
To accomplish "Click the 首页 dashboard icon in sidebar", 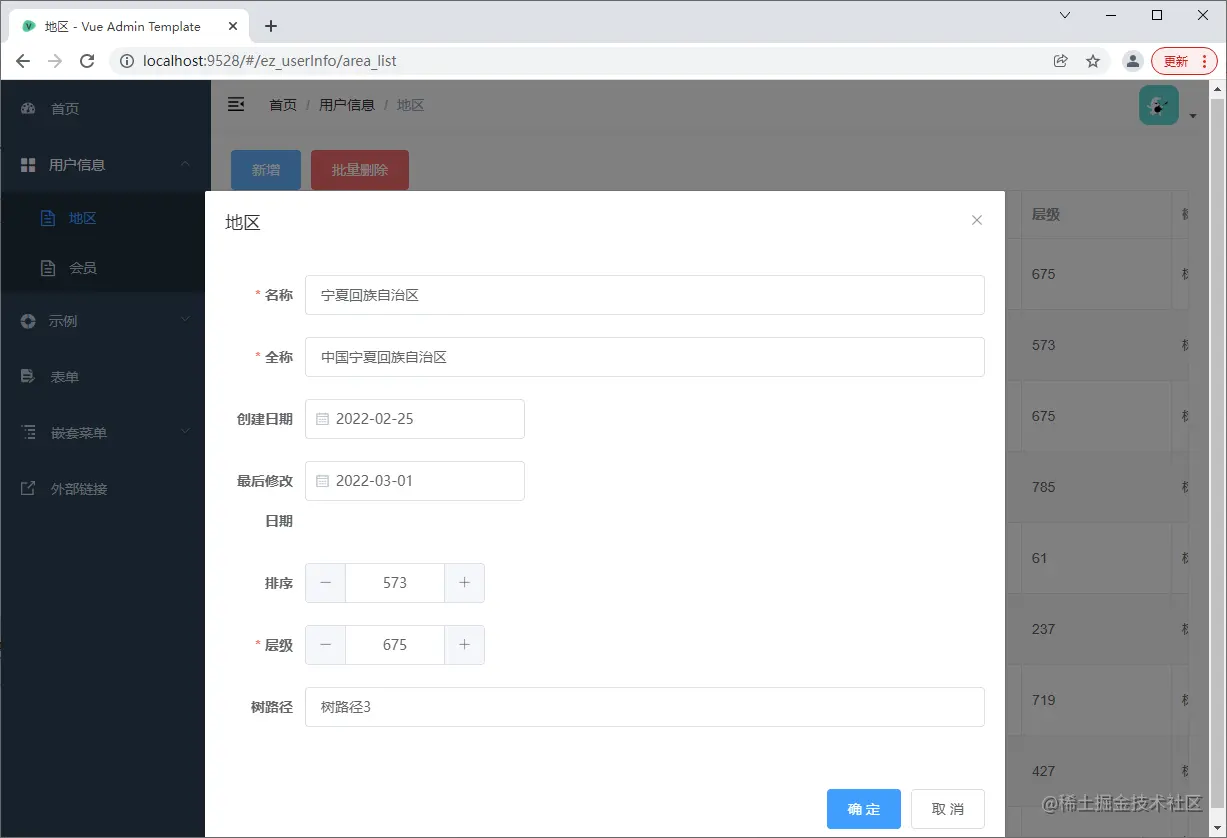I will click(x=28, y=108).
